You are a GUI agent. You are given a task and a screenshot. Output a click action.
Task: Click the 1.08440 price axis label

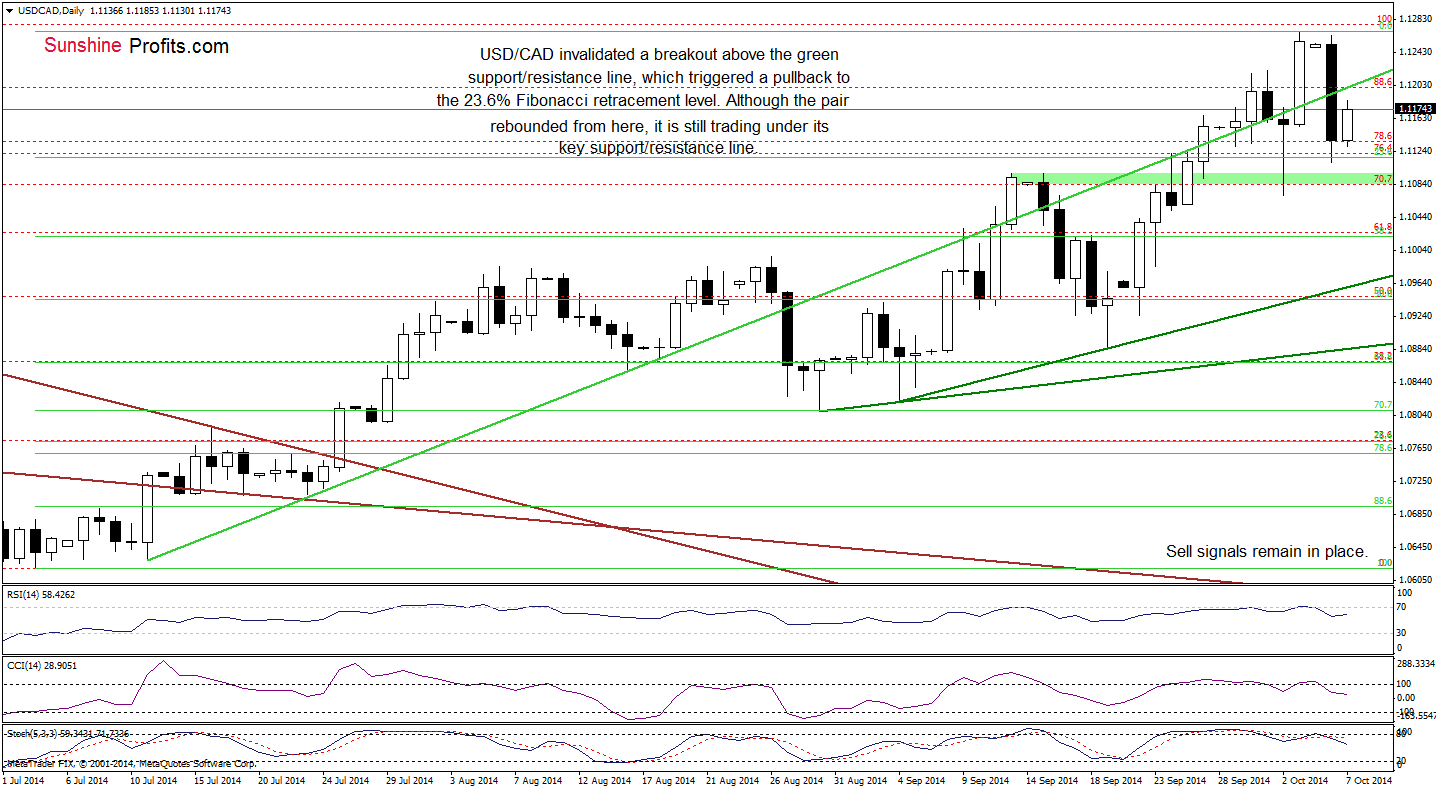coord(1415,382)
